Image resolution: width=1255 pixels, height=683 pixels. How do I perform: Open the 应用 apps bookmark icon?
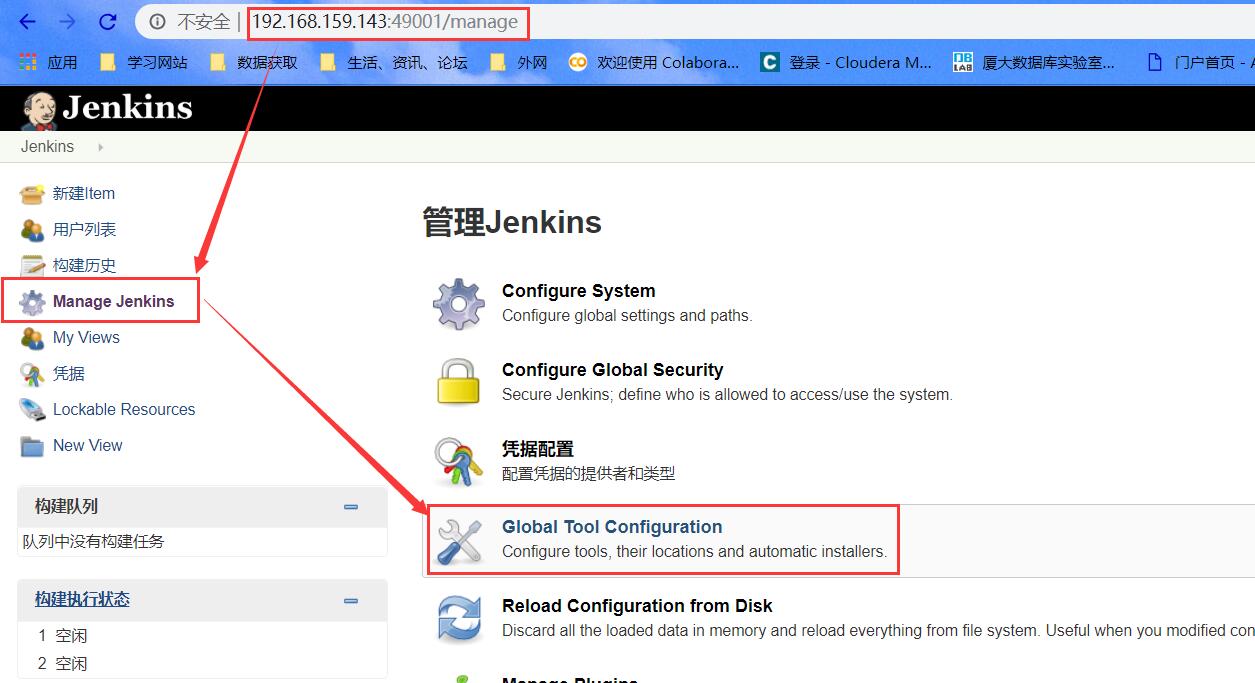[x=27, y=62]
